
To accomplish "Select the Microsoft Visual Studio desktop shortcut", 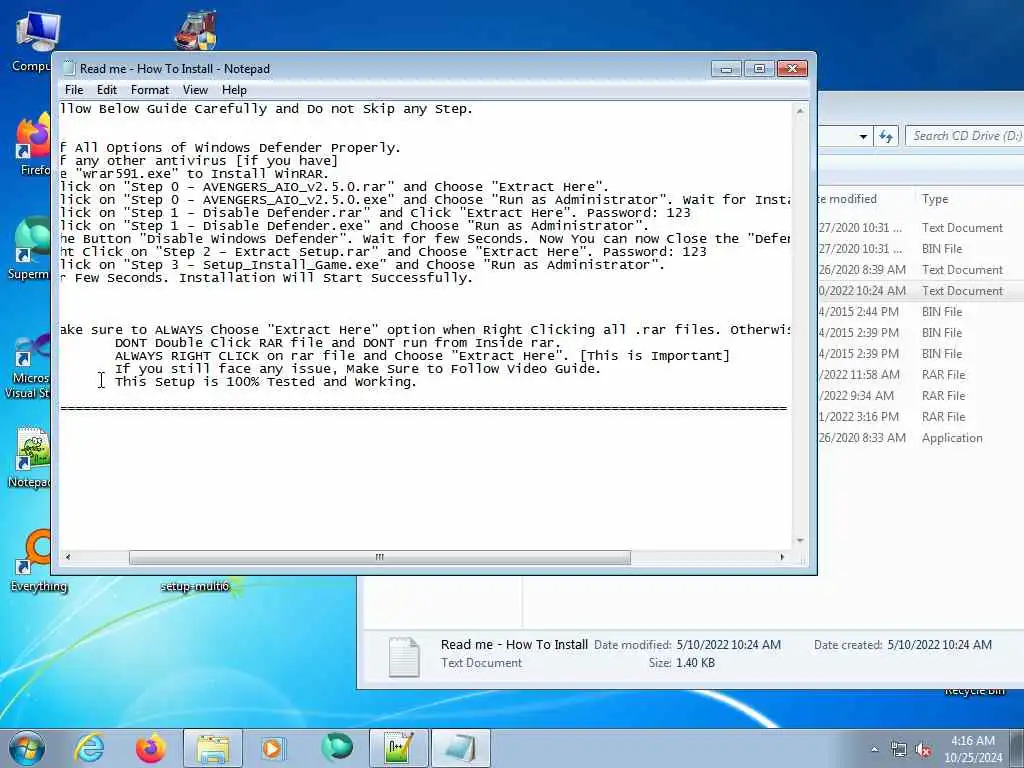I will click(x=27, y=364).
